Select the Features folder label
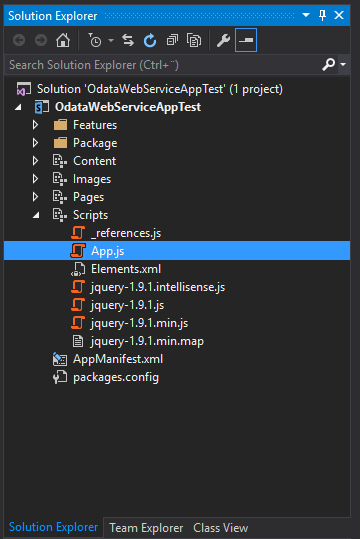This screenshot has height=539, width=362. point(95,125)
